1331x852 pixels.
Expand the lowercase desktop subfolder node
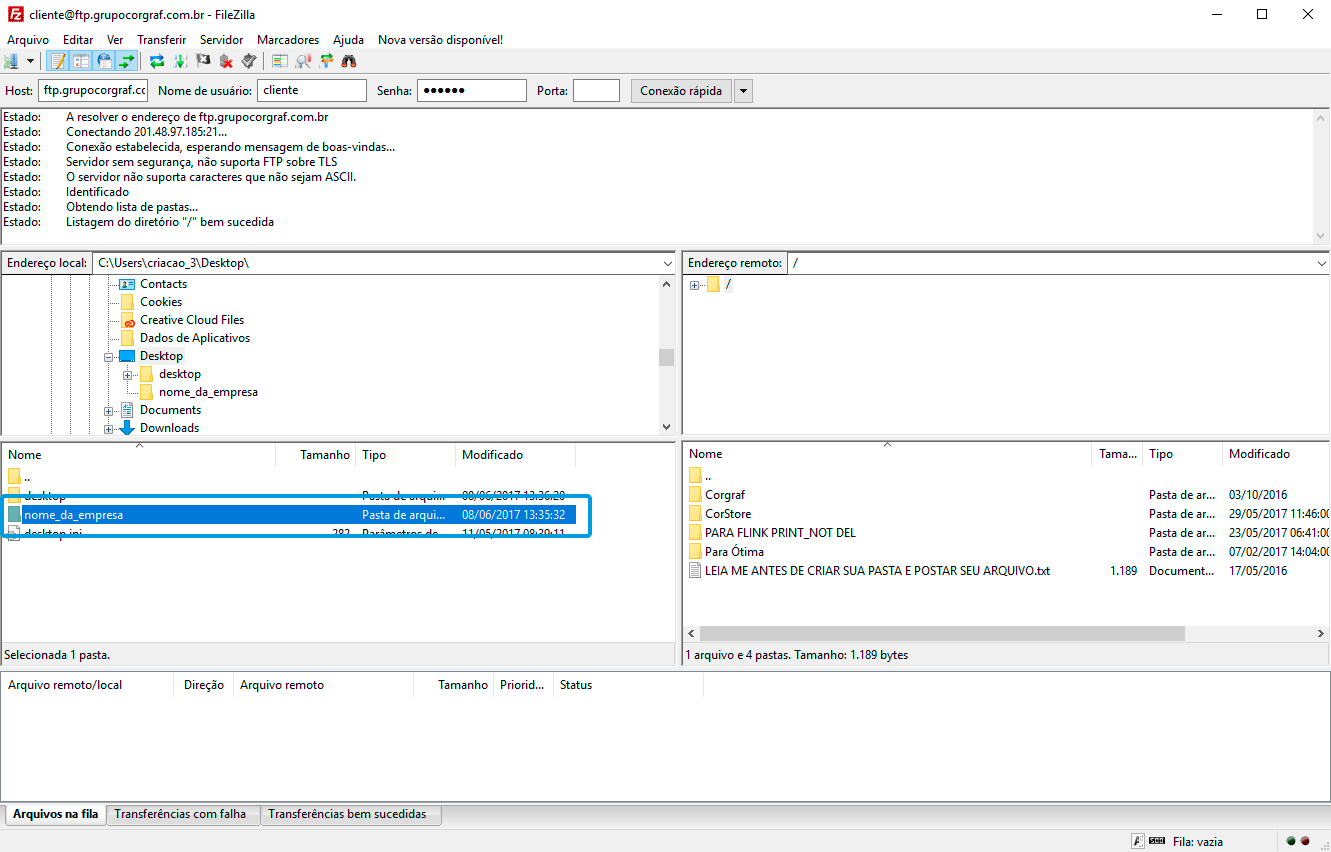coord(128,374)
